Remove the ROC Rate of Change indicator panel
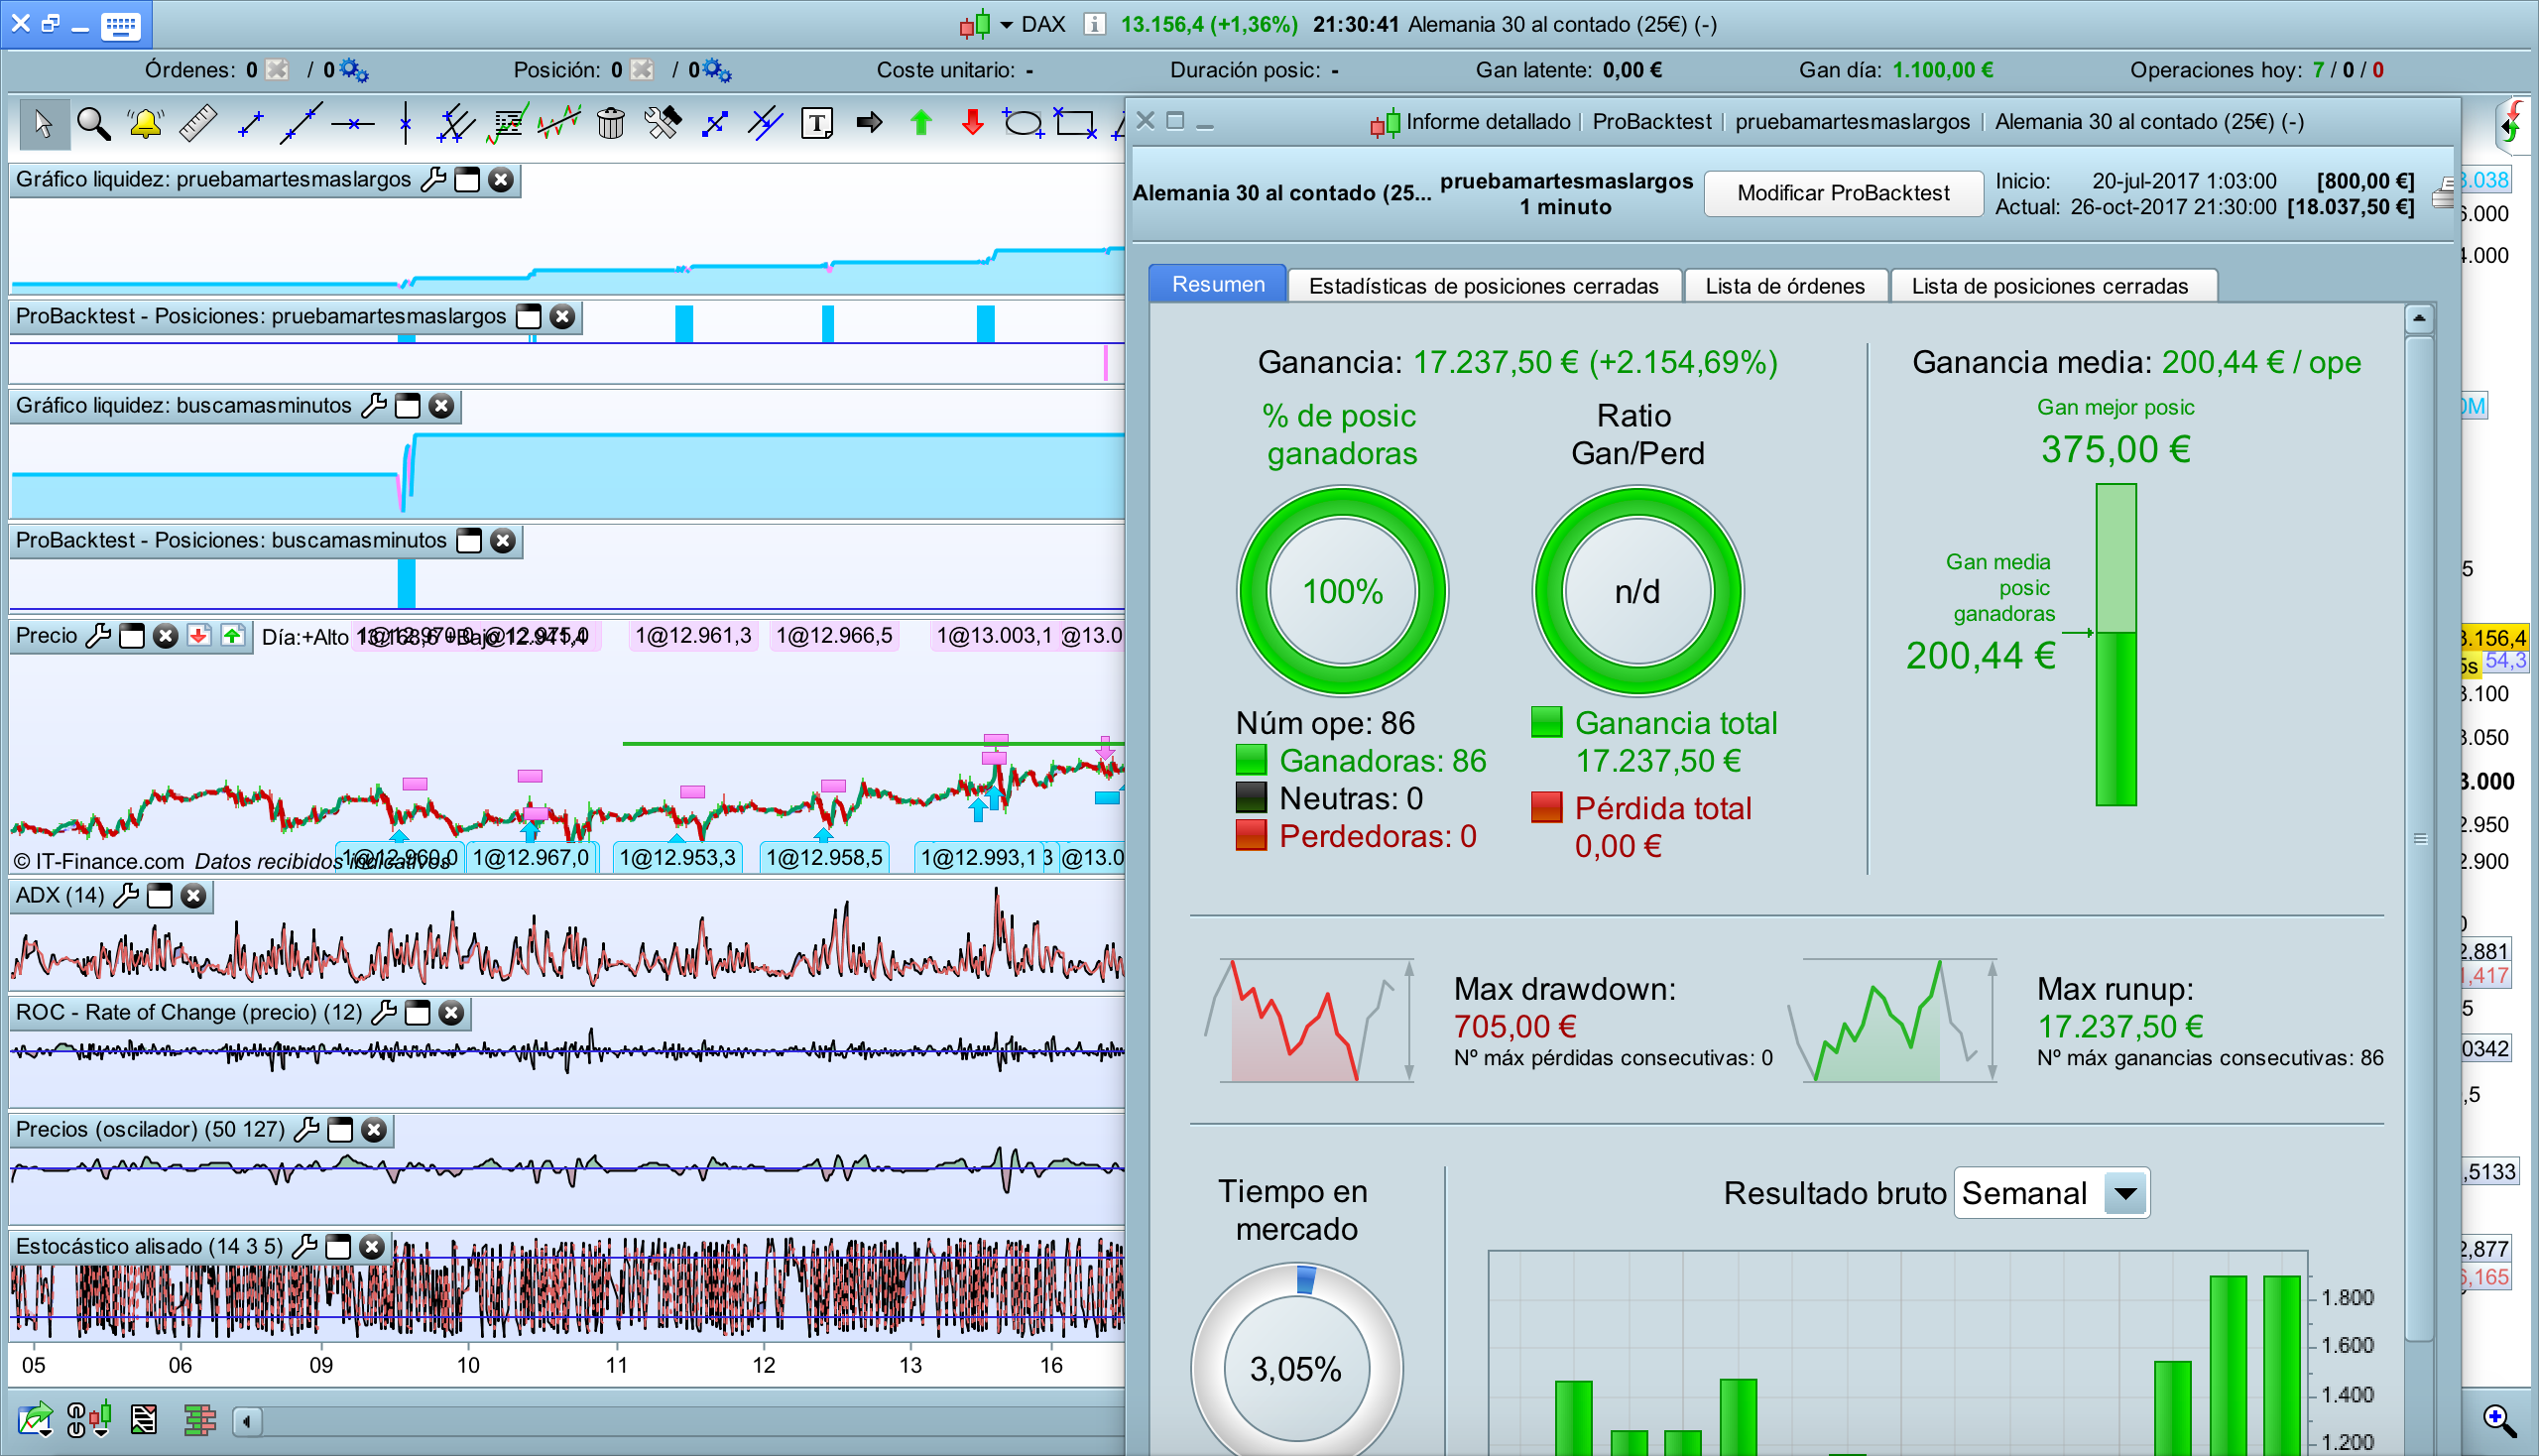 click(x=452, y=1013)
